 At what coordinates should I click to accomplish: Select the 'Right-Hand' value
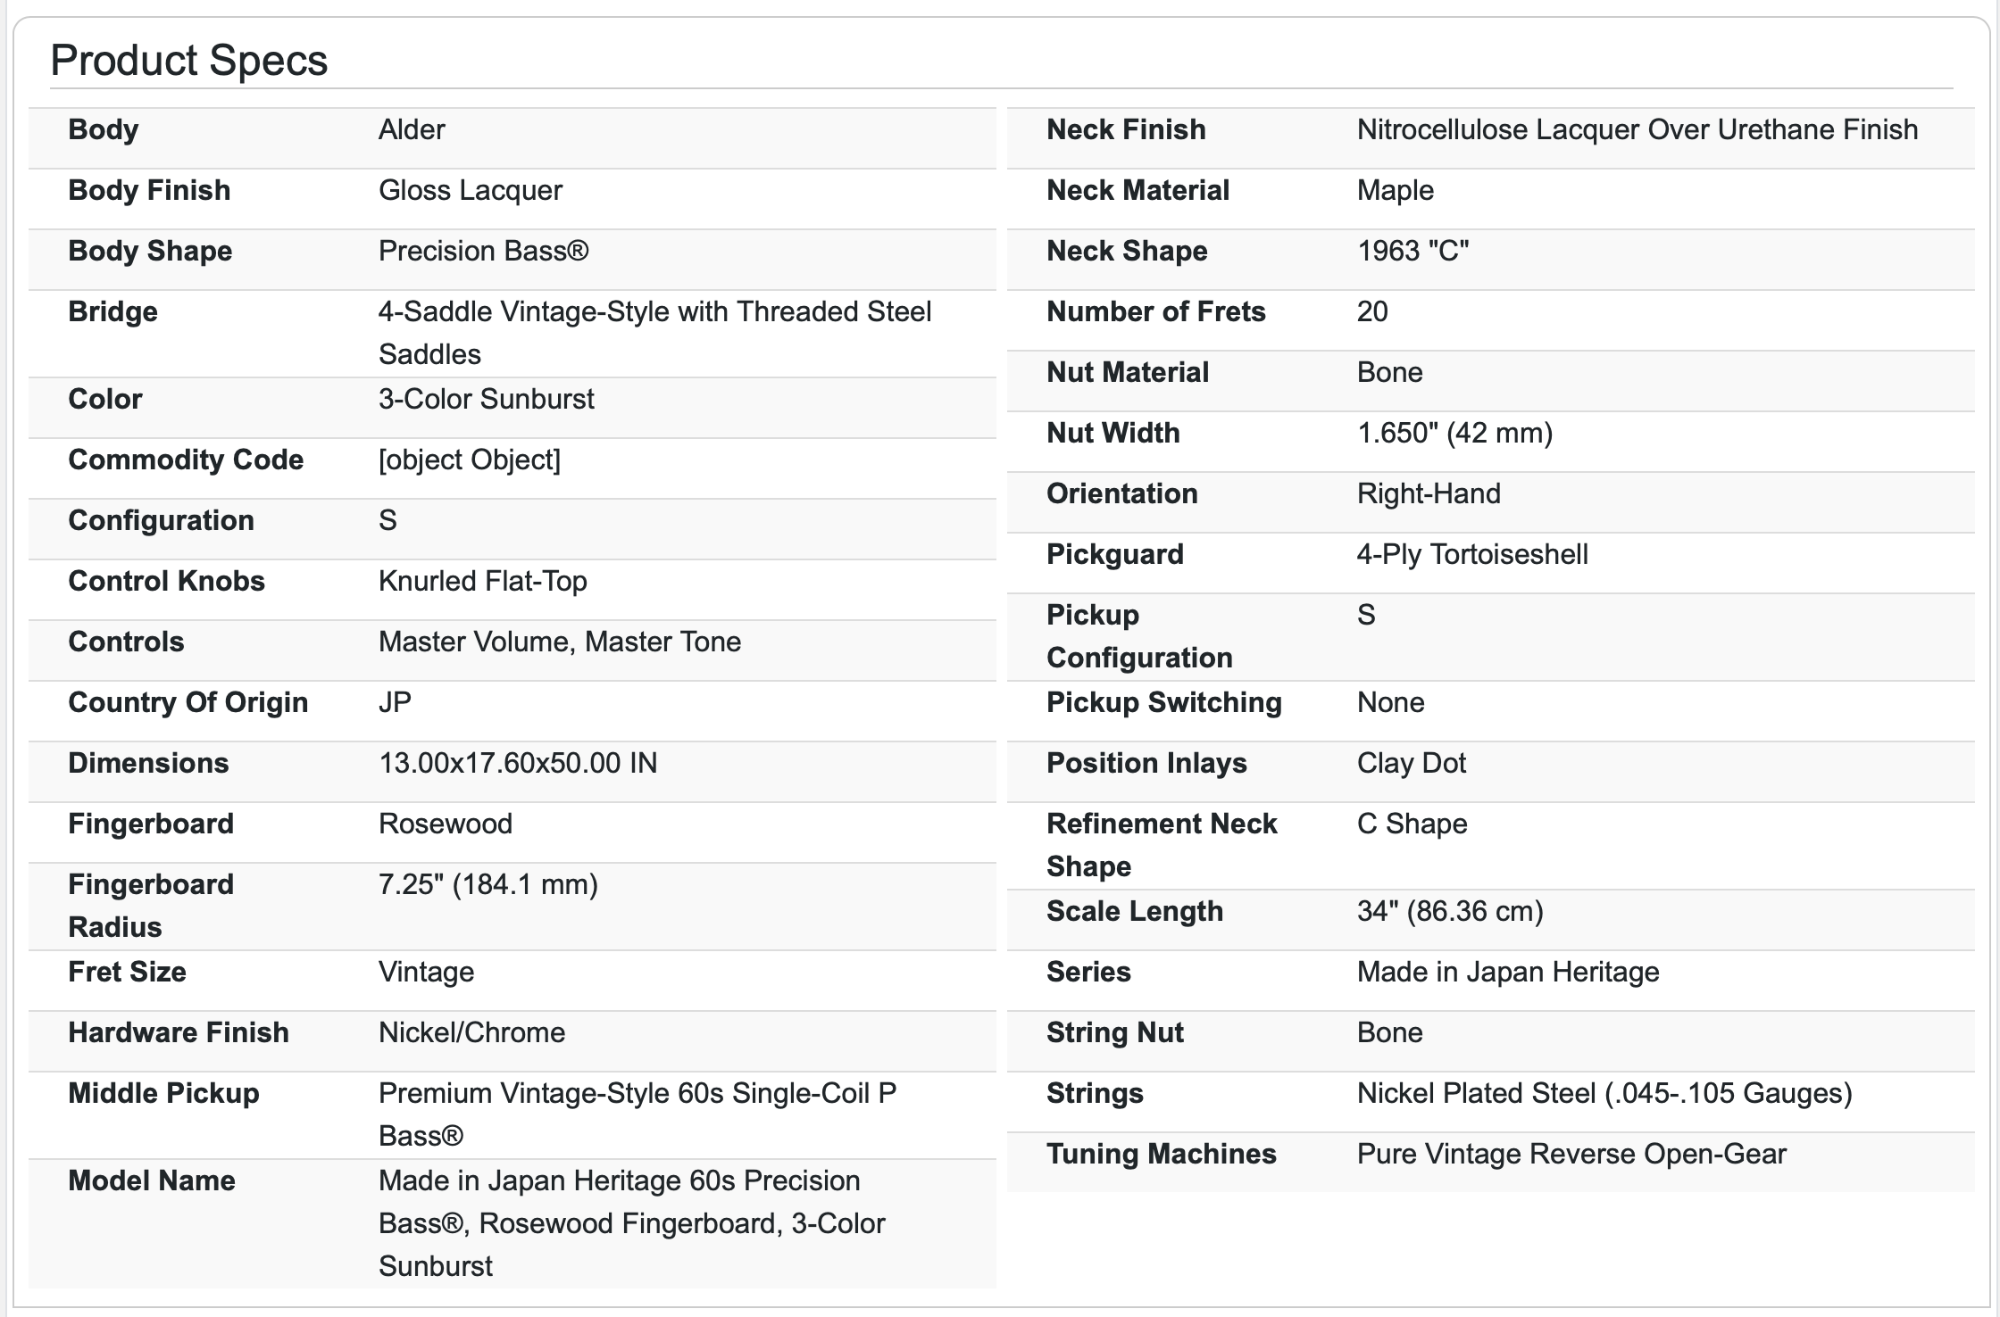point(1429,494)
